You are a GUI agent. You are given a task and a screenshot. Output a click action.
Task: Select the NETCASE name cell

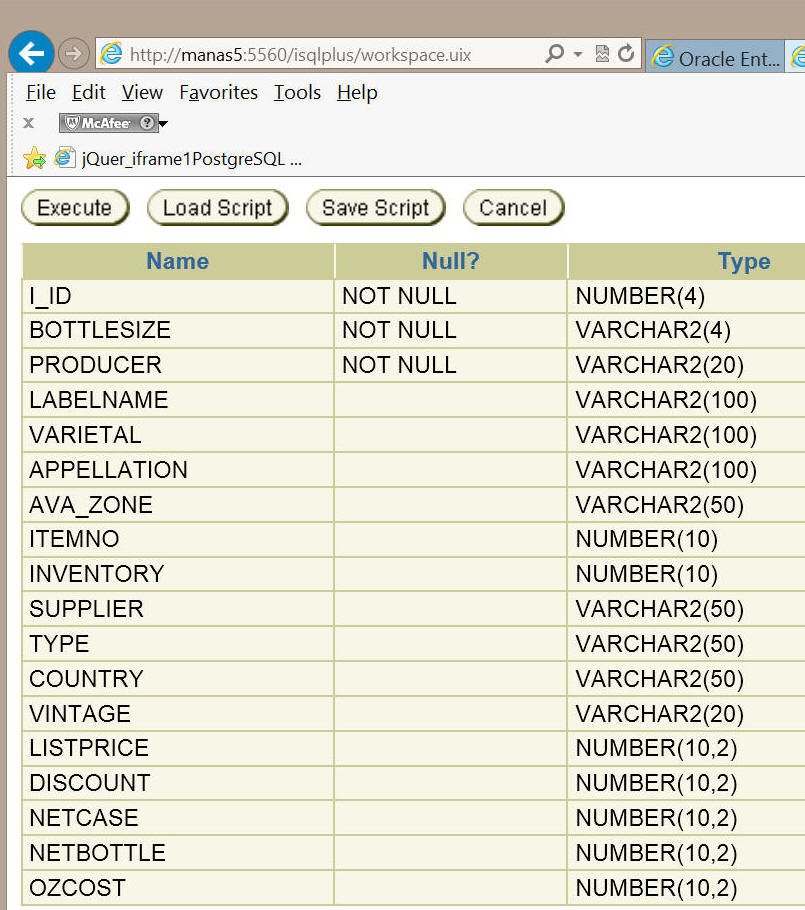(x=178, y=818)
